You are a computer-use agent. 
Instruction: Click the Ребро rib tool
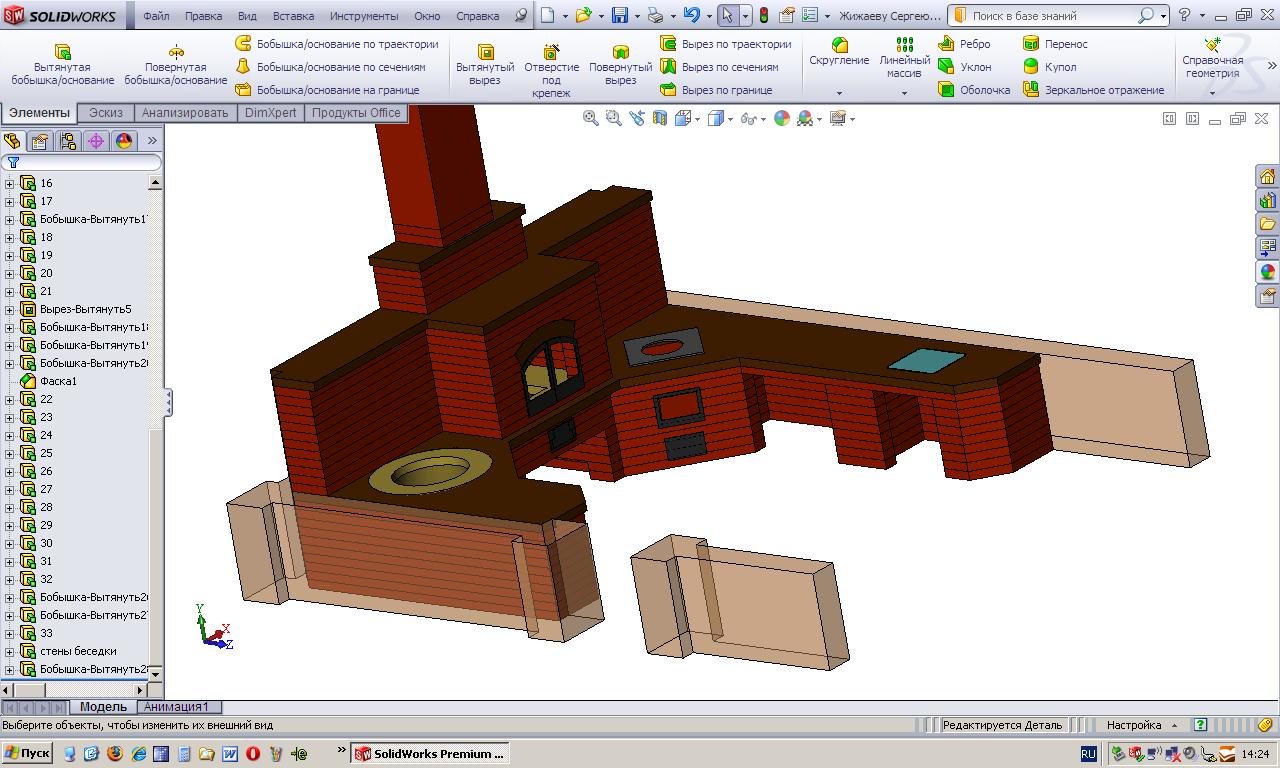coord(964,44)
